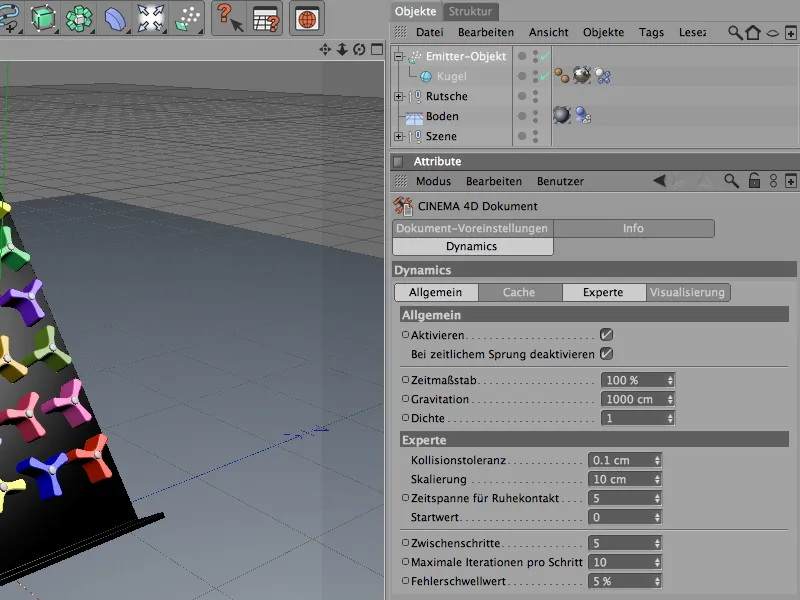Click the Gravitation value stepper arrows
Image resolution: width=800 pixels, height=600 pixels.
(x=669, y=399)
